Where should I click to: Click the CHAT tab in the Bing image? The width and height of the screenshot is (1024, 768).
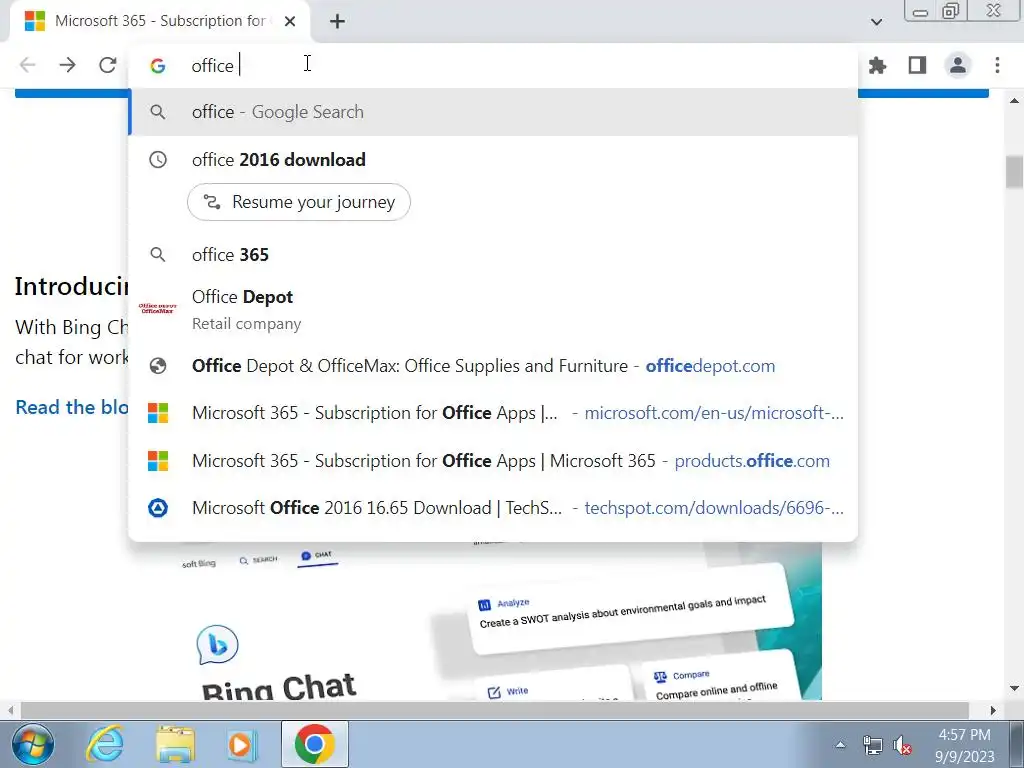point(317,556)
